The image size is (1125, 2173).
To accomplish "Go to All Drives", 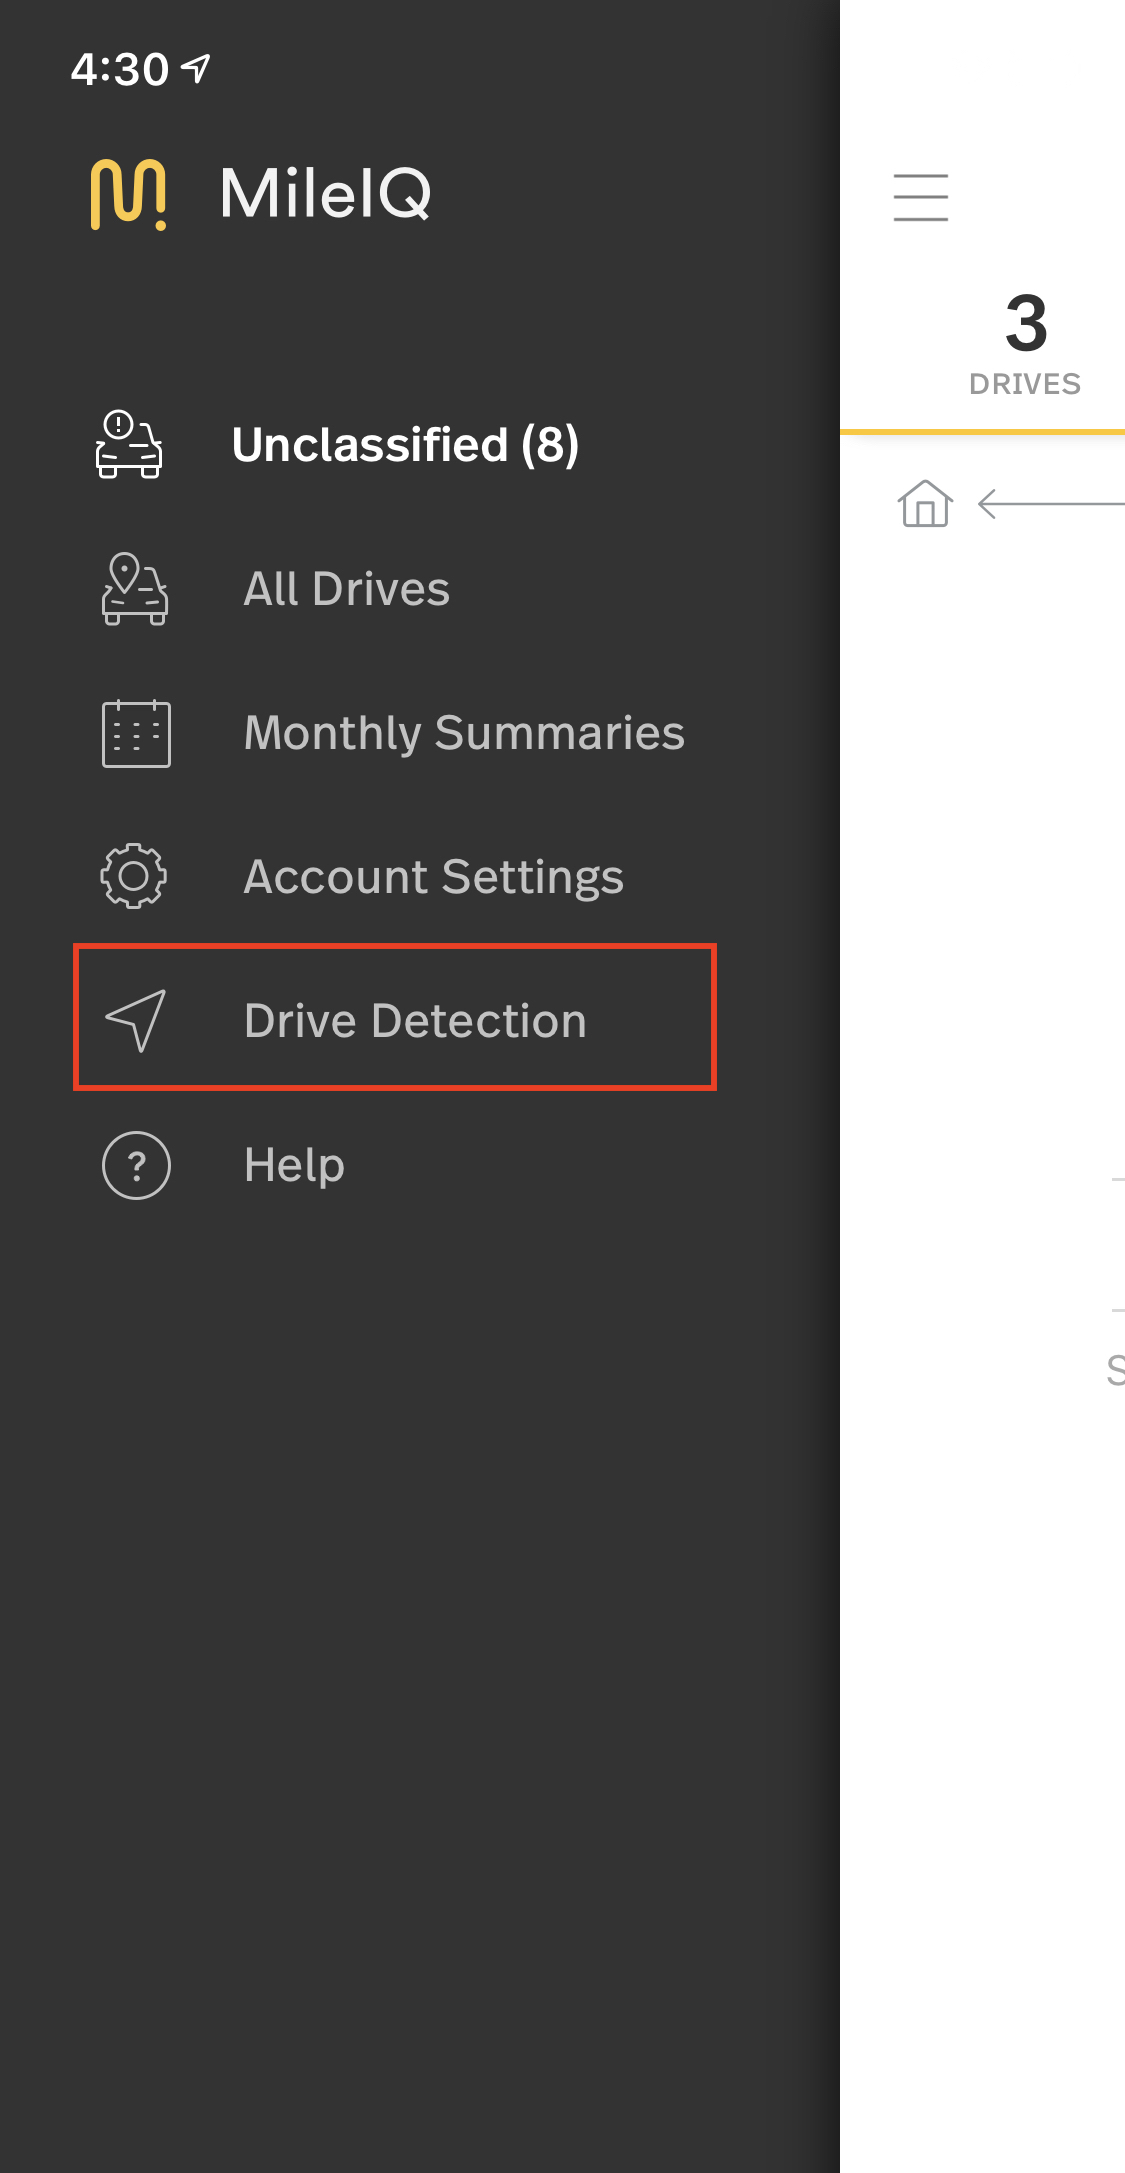I will [347, 589].
